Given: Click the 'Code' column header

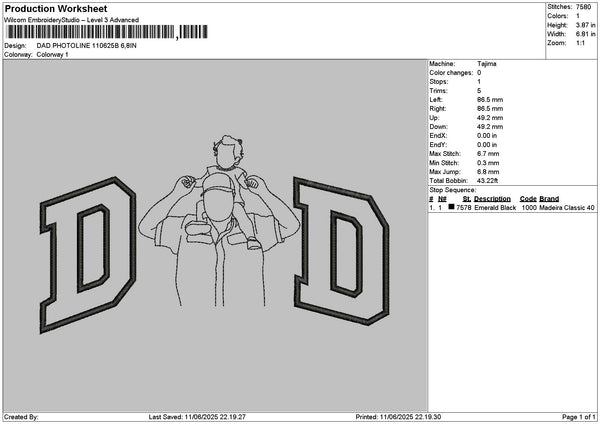Looking at the screenshot, I should (x=528, y=199).
